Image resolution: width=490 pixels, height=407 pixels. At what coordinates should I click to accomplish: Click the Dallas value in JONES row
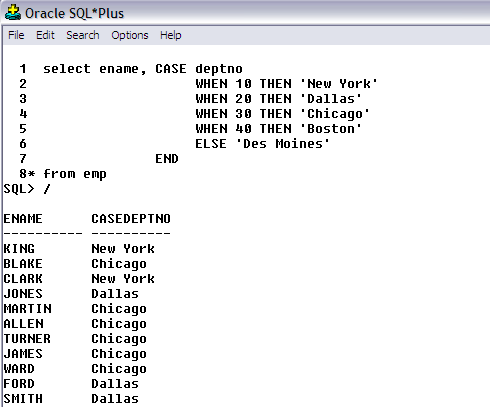pos(115,294)
